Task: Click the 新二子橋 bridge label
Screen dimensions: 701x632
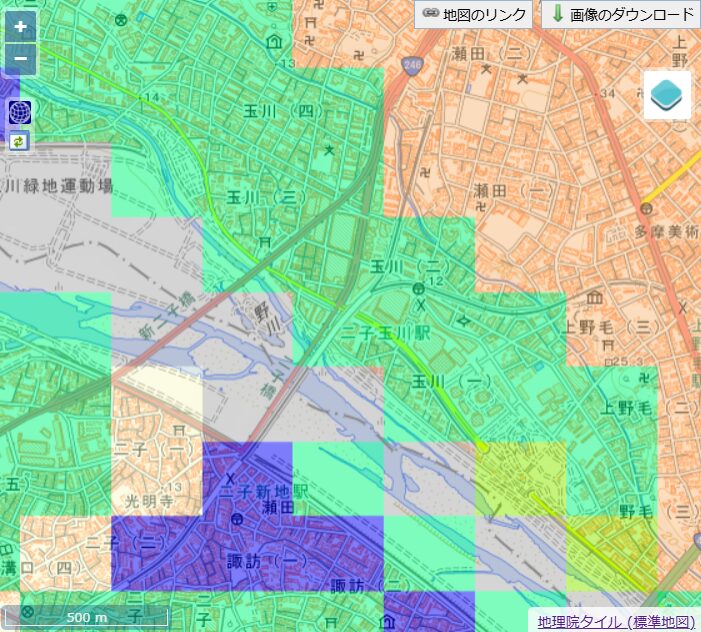Action: click(165, 316)
